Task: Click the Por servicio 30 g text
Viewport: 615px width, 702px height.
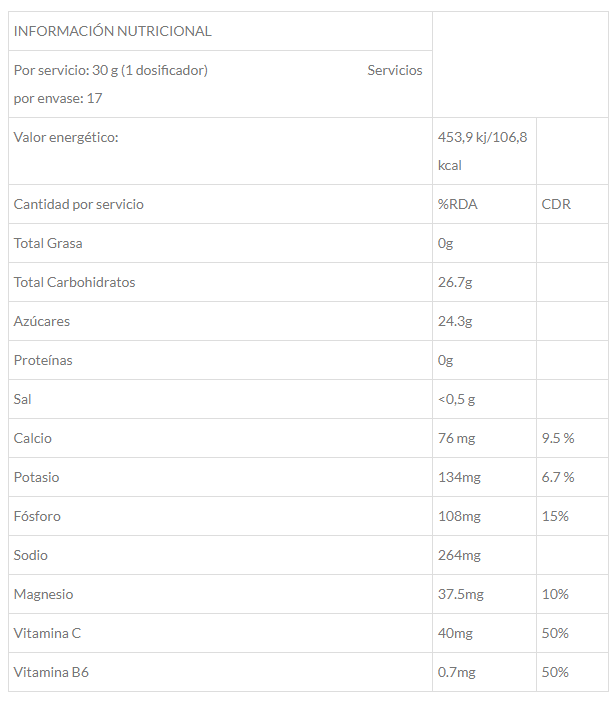Action: tap(110, 70)
